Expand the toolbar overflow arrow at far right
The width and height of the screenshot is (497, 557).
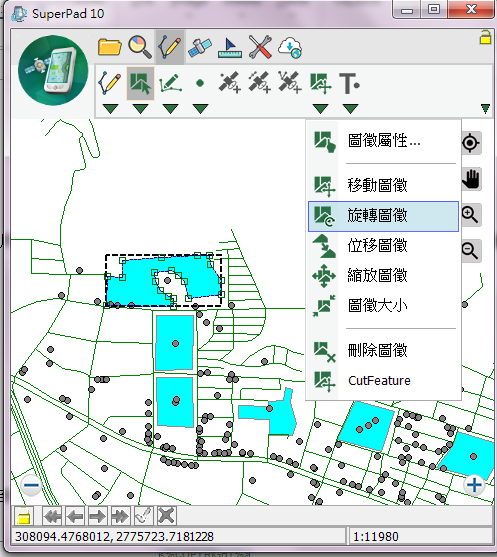click(485, 109)
